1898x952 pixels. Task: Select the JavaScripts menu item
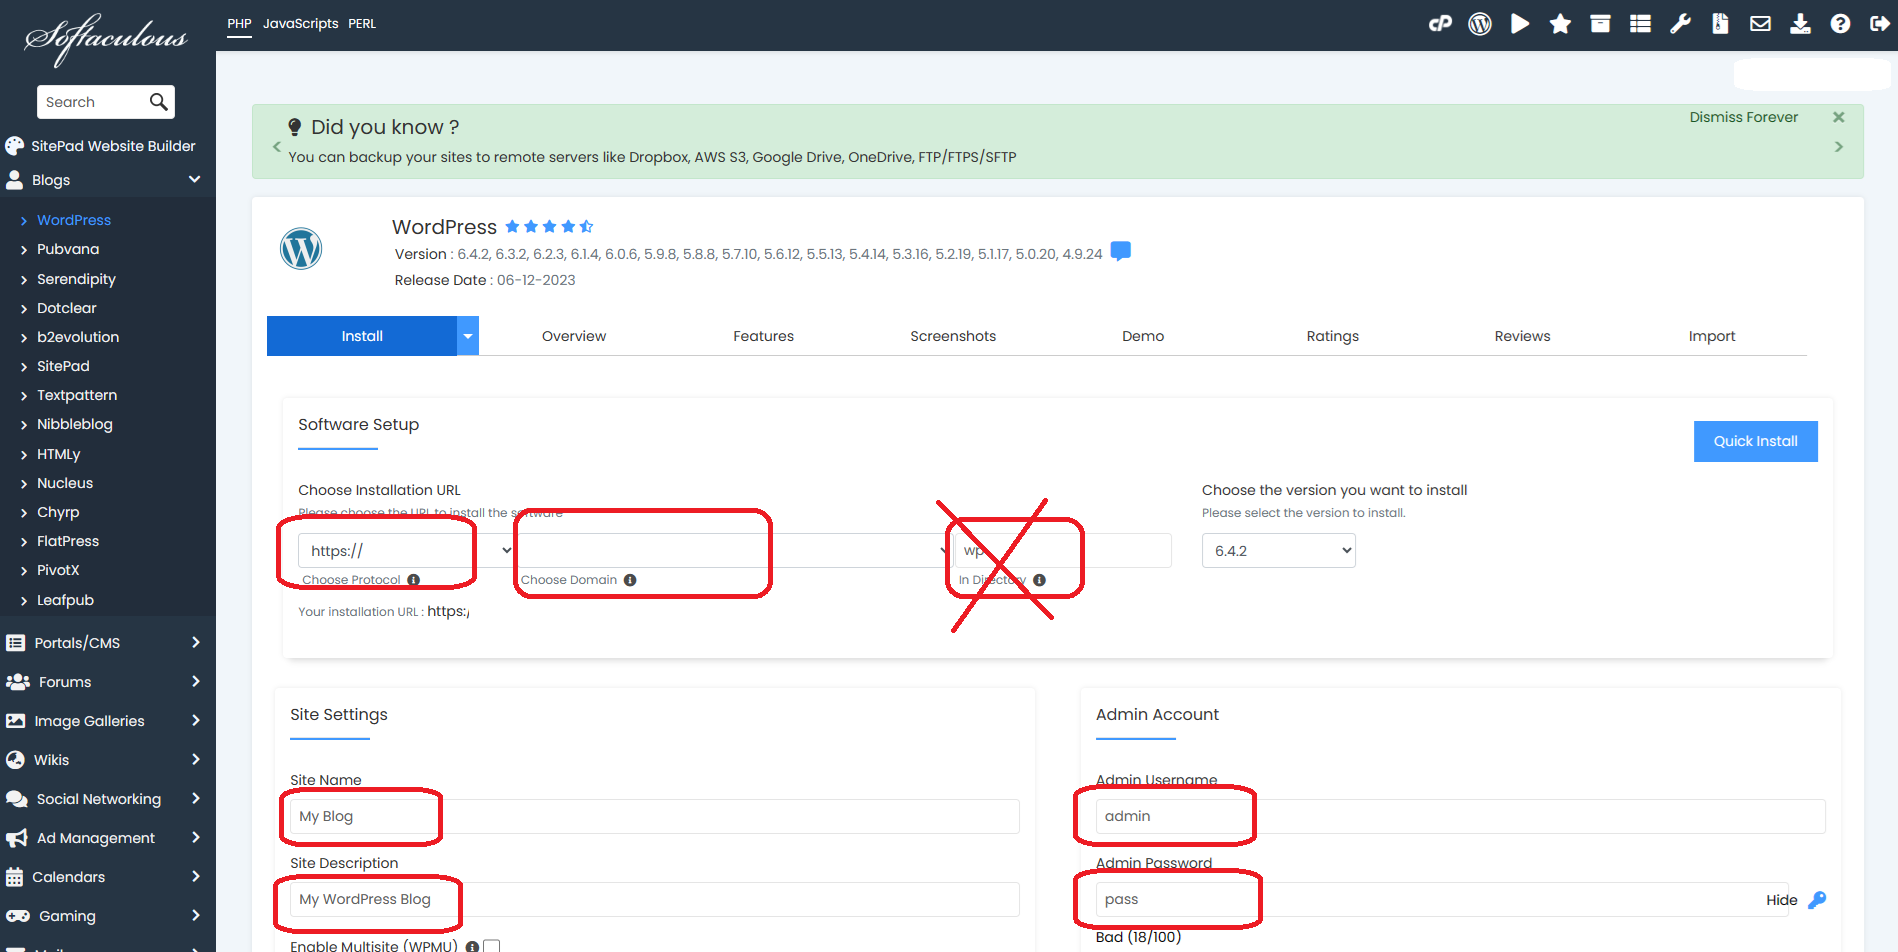click(x=300, y=23)
